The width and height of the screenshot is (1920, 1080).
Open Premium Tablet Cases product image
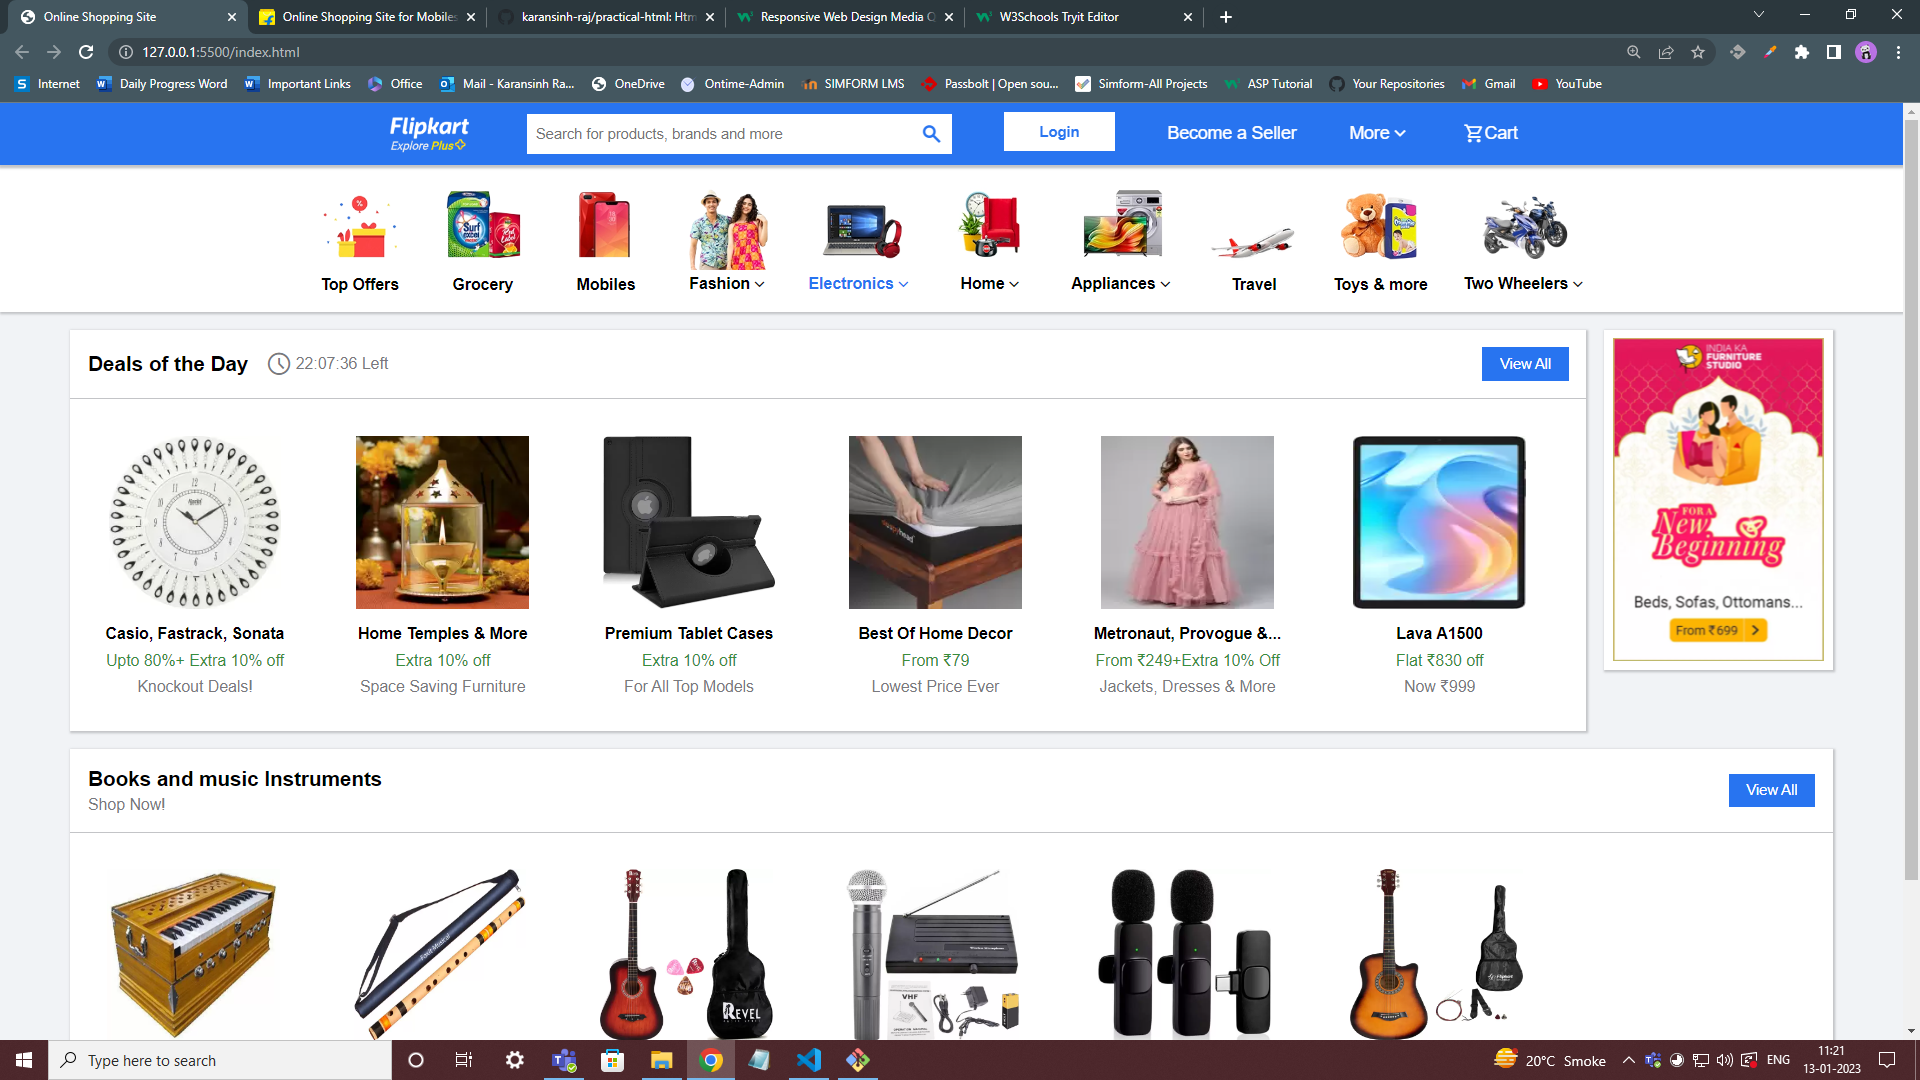tap(689, 522)
